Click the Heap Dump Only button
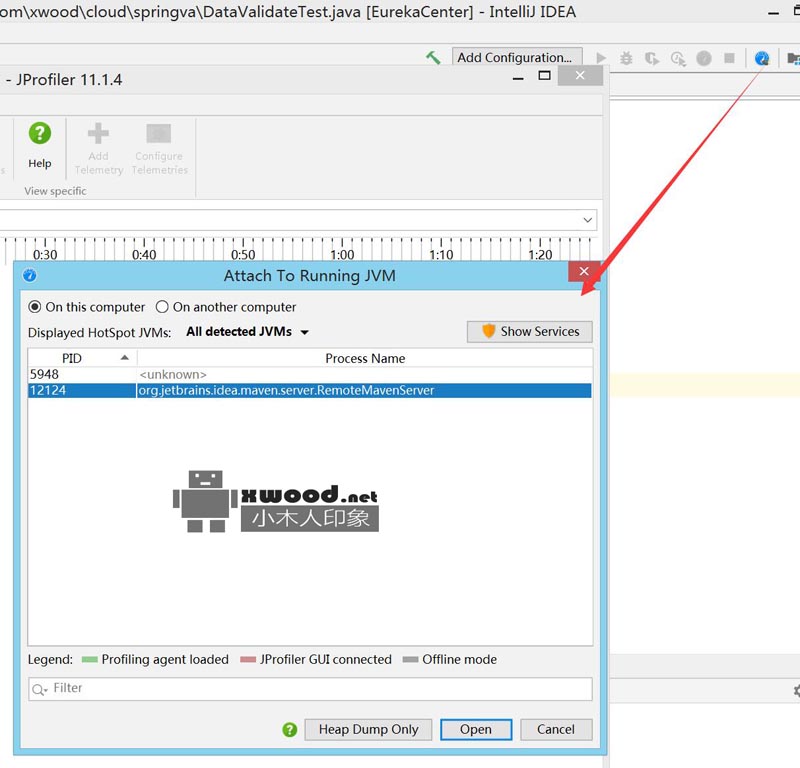Image resolution: width=800 pixels, height=768 pixels. point(368,729)
